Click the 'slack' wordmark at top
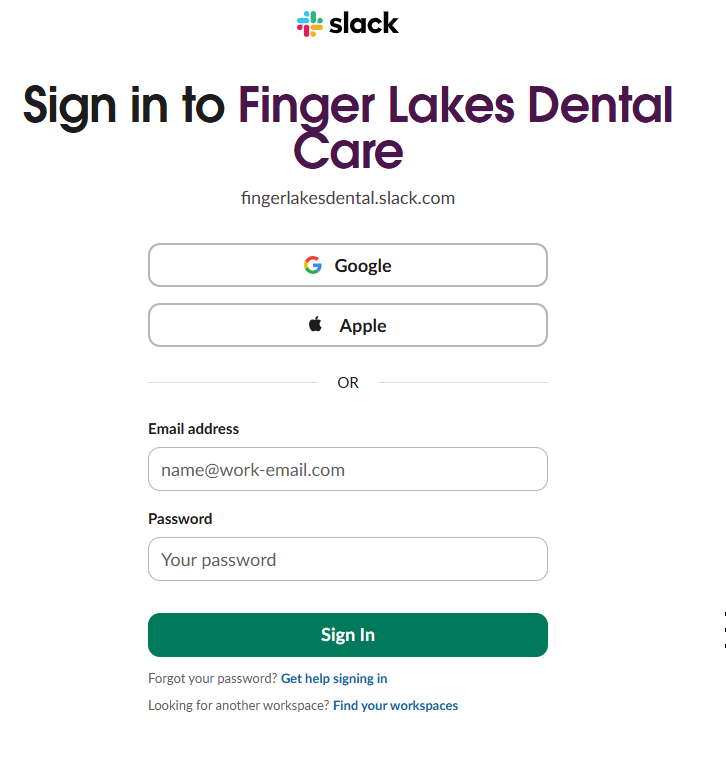 (364, 24)
